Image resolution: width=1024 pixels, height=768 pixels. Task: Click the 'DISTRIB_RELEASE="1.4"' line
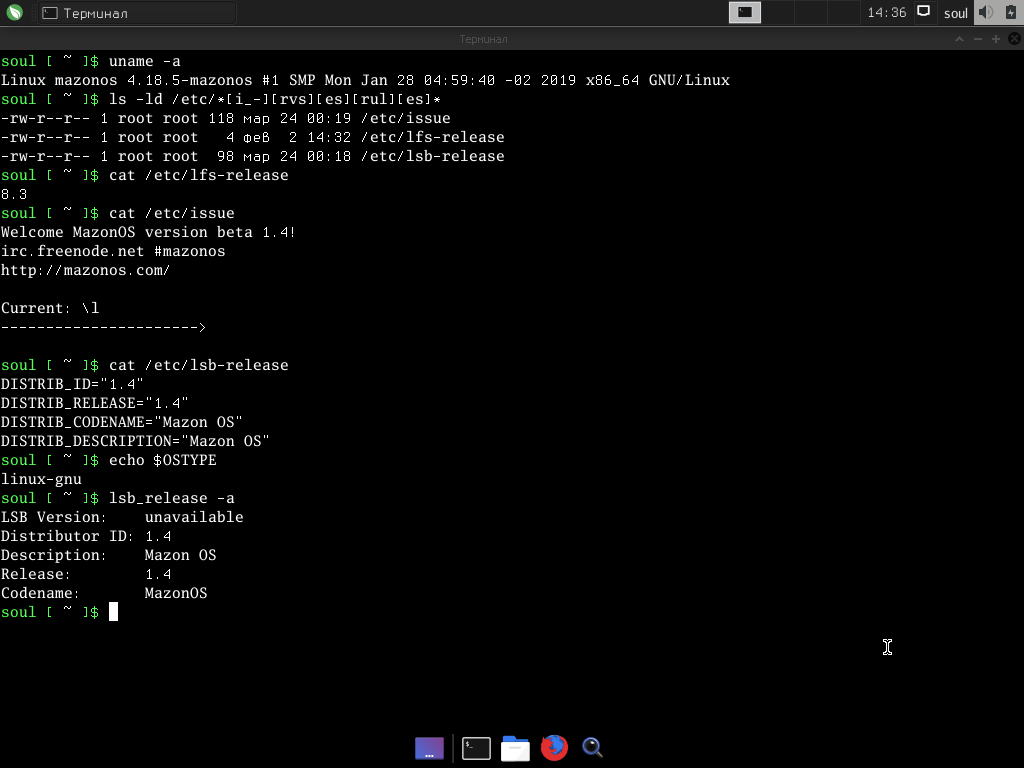click(95, 403)
